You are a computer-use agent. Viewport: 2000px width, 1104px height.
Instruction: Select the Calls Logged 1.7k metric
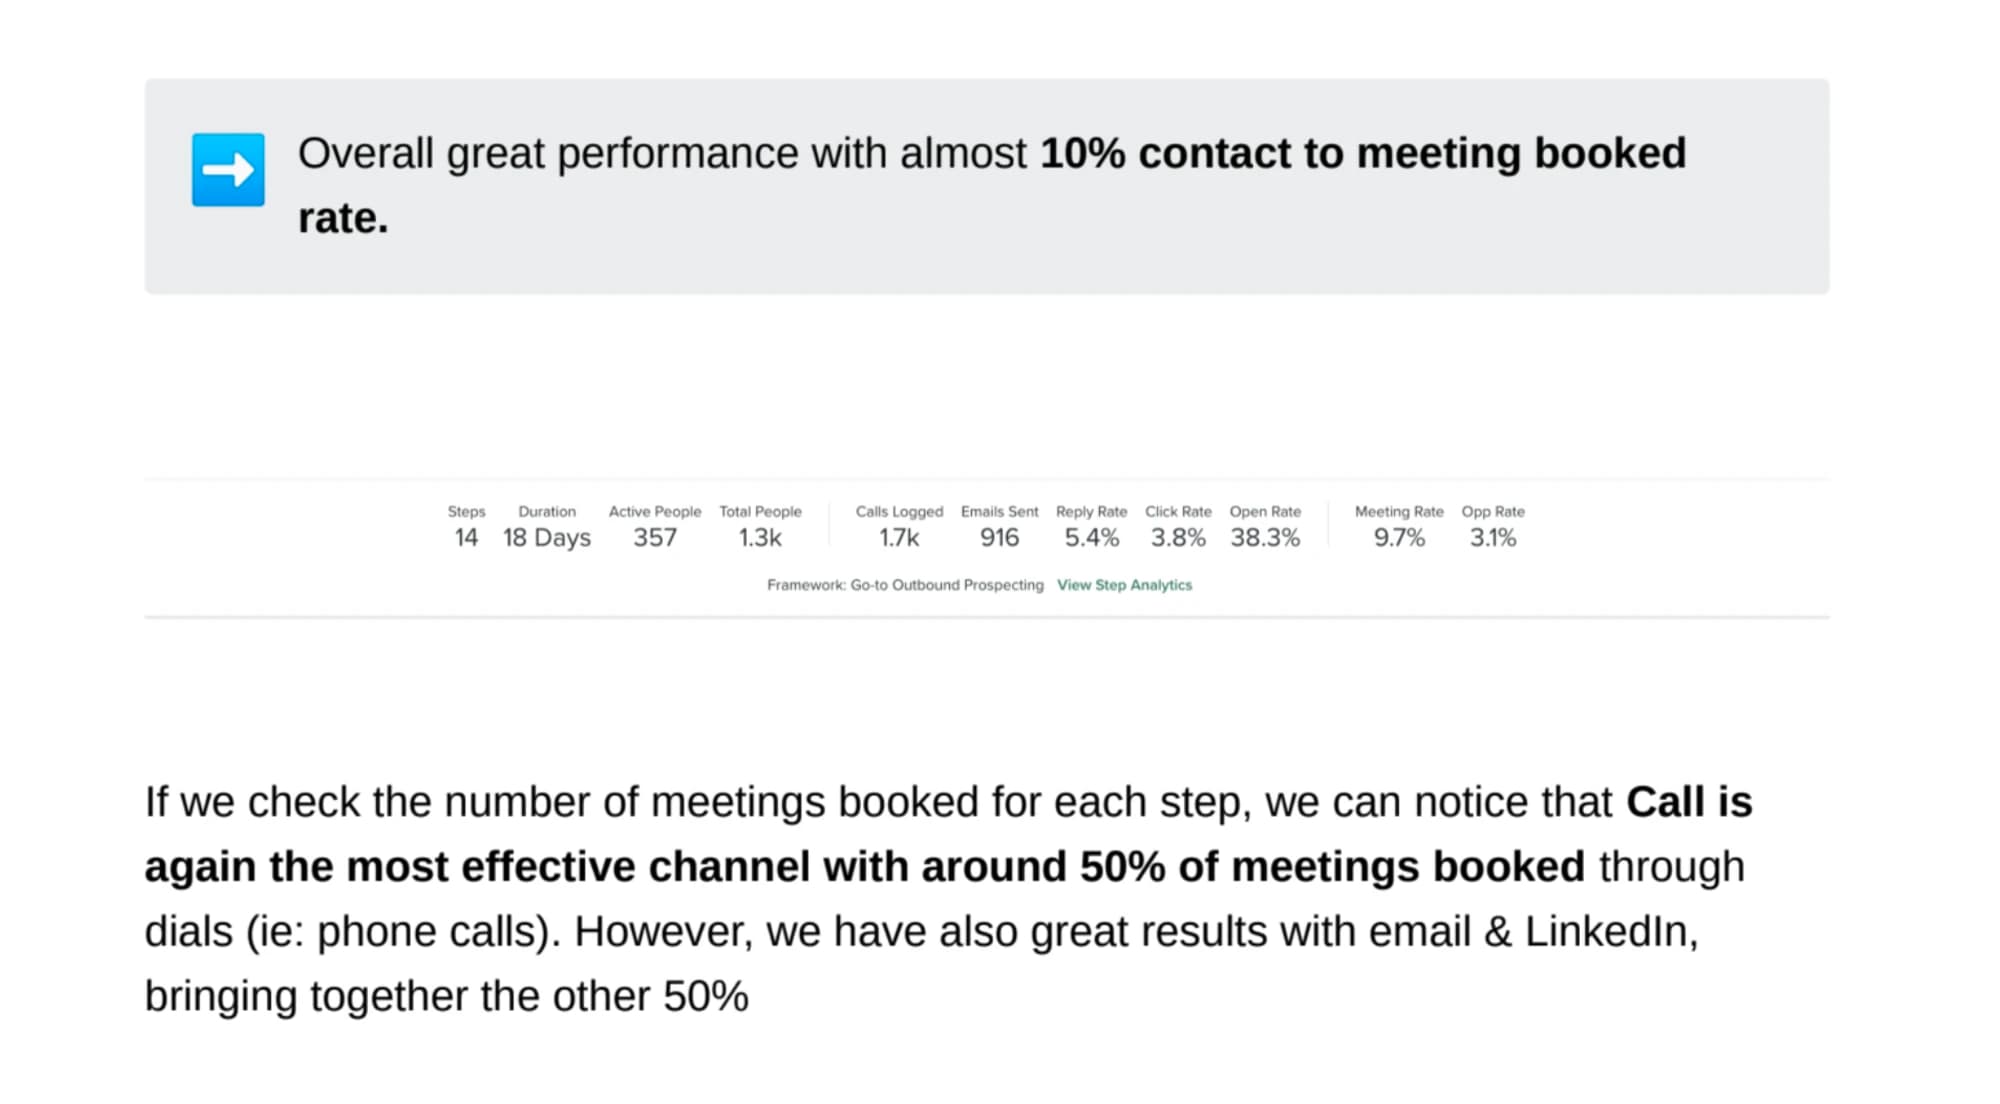(x=899, y=526)
